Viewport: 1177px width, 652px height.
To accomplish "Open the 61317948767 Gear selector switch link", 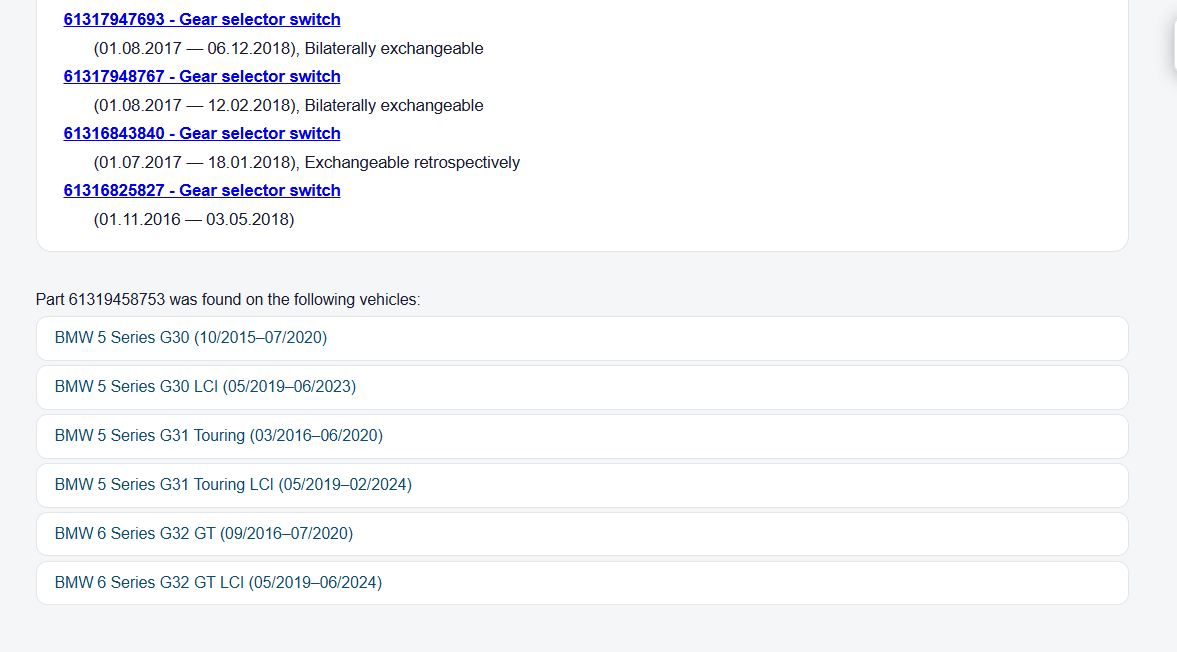I will coord(202,77).
